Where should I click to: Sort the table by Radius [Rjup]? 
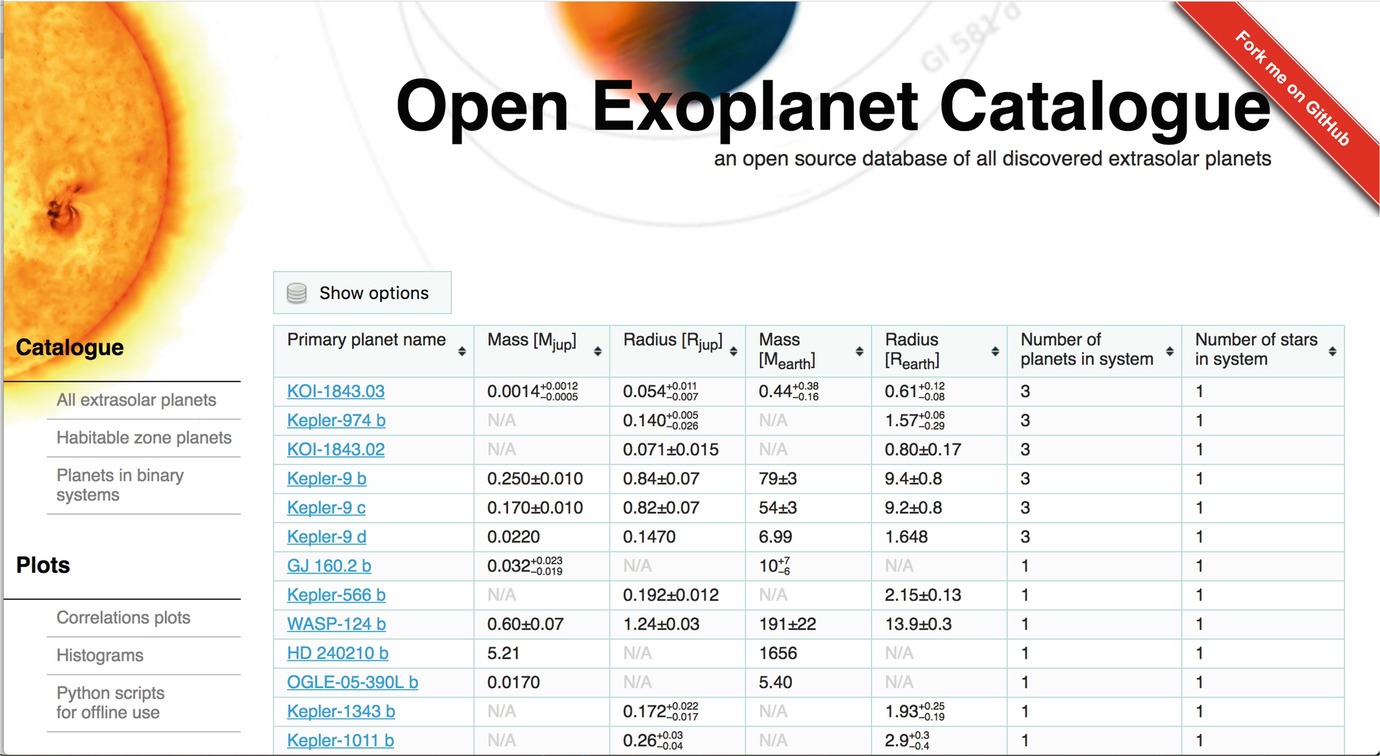click(733, 350)
